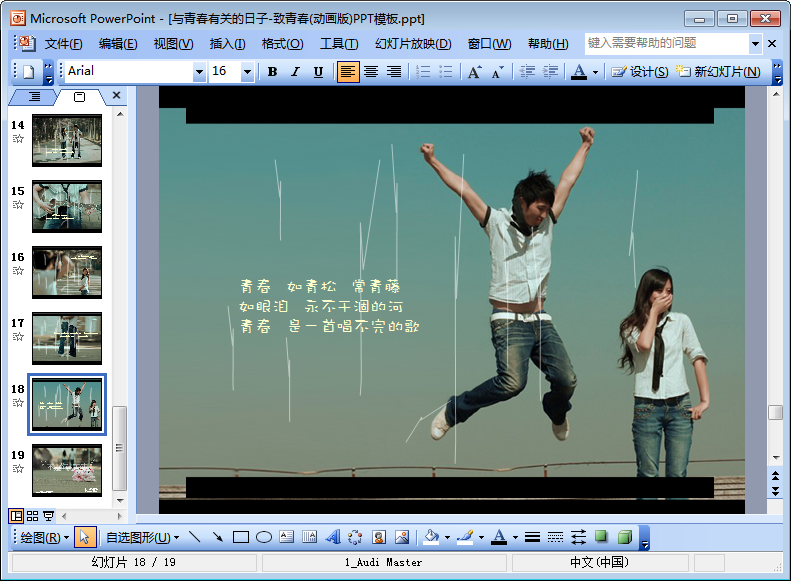Expand the font size 16 dropdown
The height and width of the screenshot is (581, 791).
tap(247, 72)
